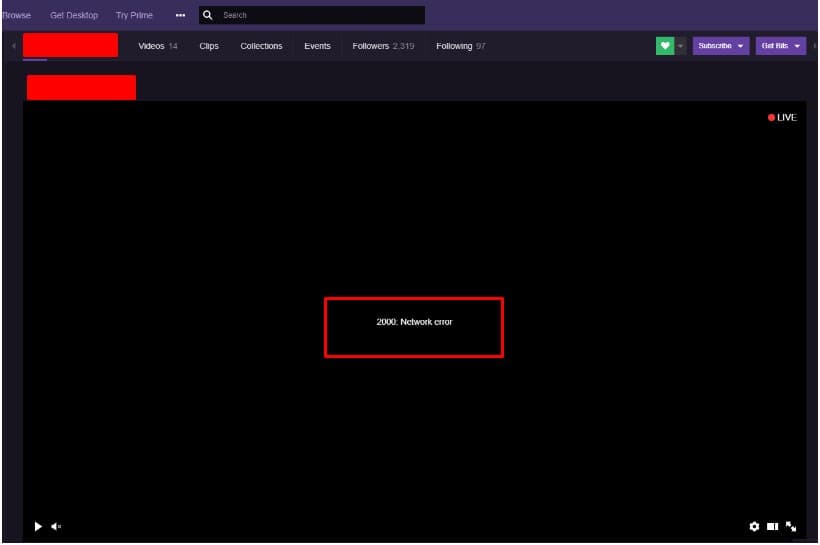The image size is (820, 545).
Task: Open the Get Bits dropdown
Action: pyautogui.click(x=780, y=46)
